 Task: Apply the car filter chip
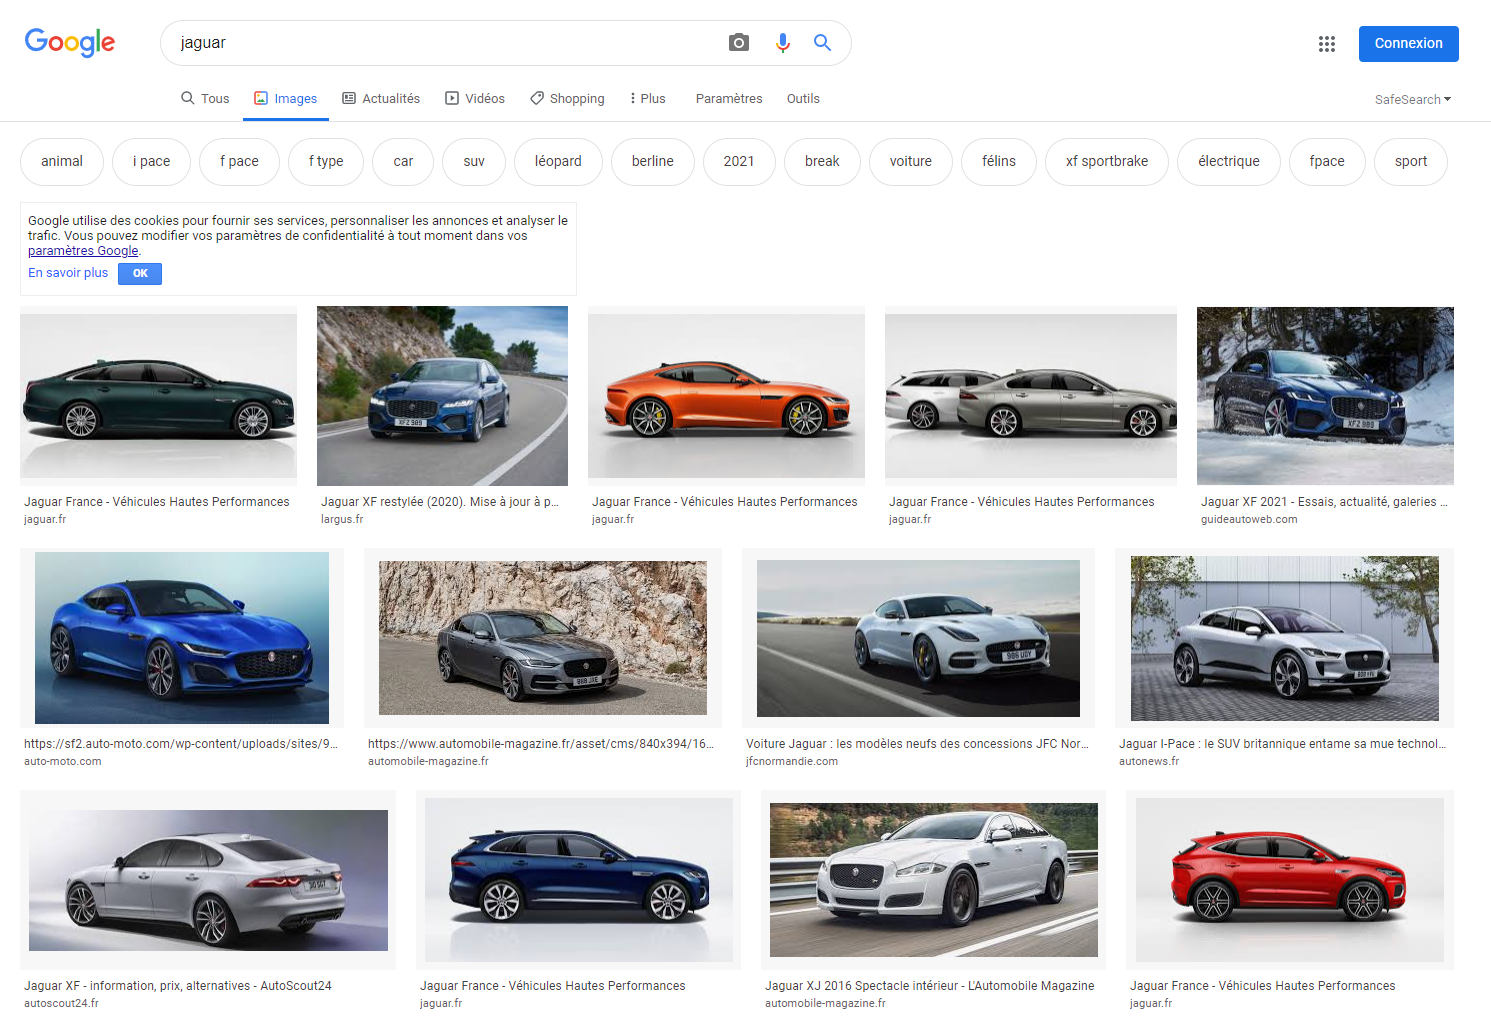[x=403, y=162]
